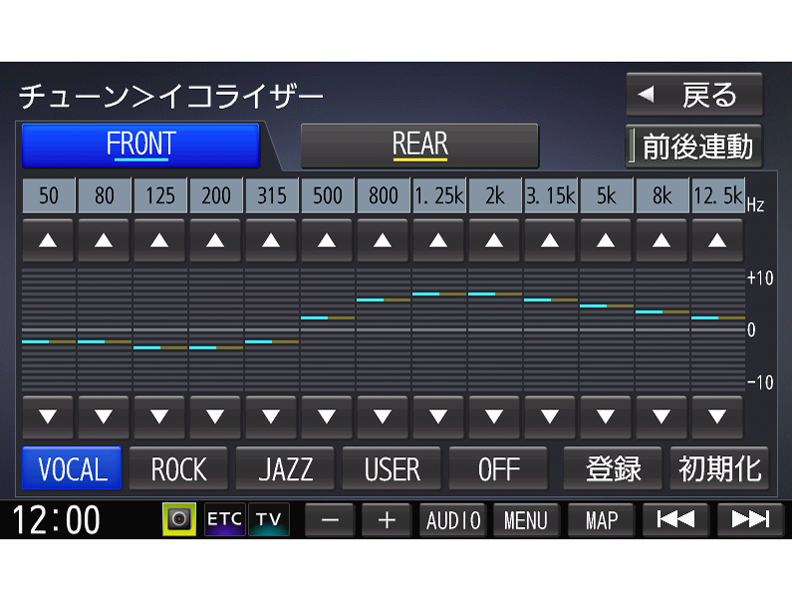
Task: Raise the 50 Hz band with up arrow
Action: point(49,241)
